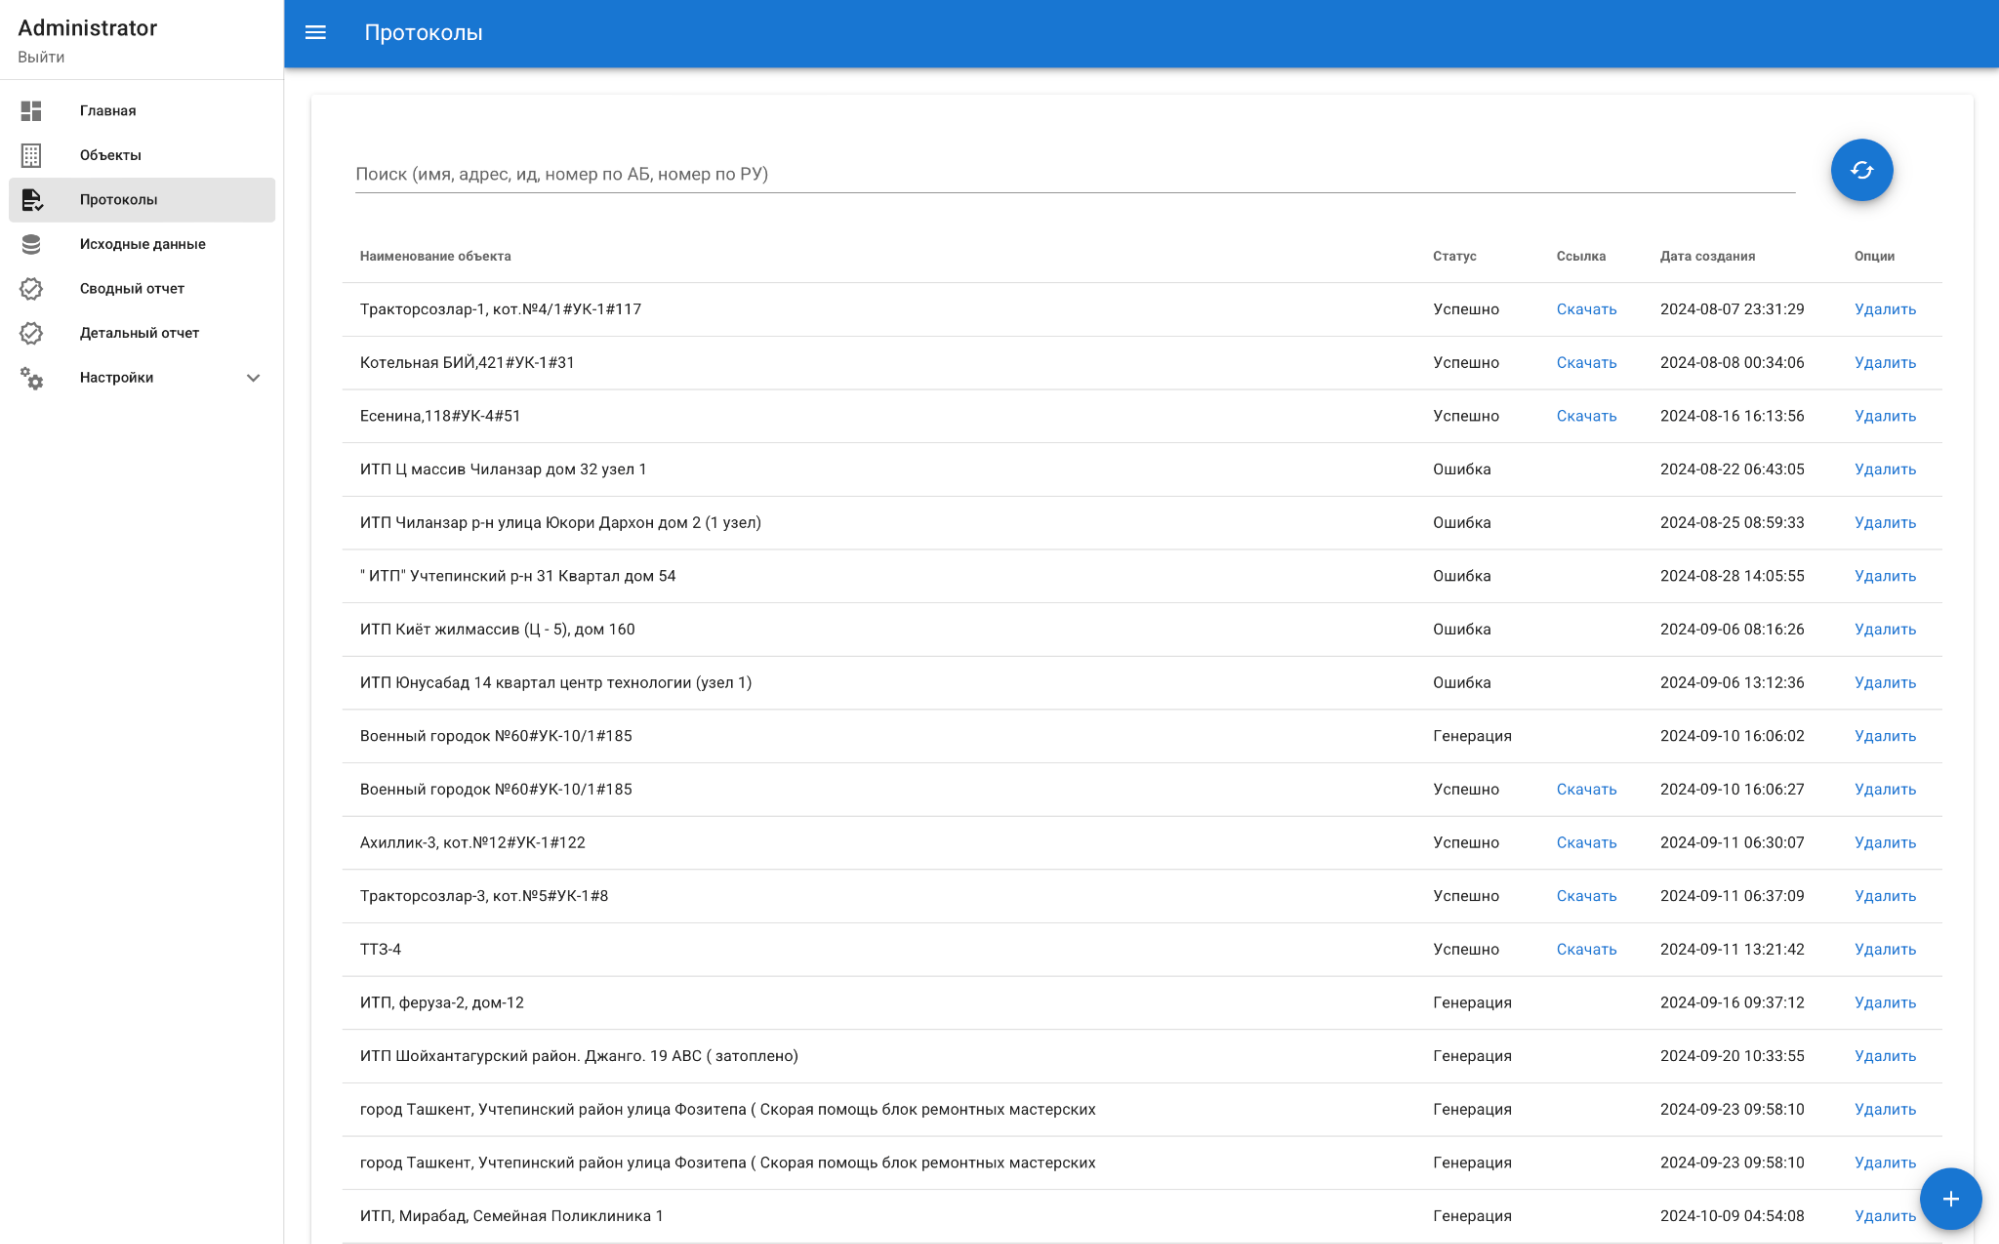Click the refresh round button

[x=1860, y=170]
